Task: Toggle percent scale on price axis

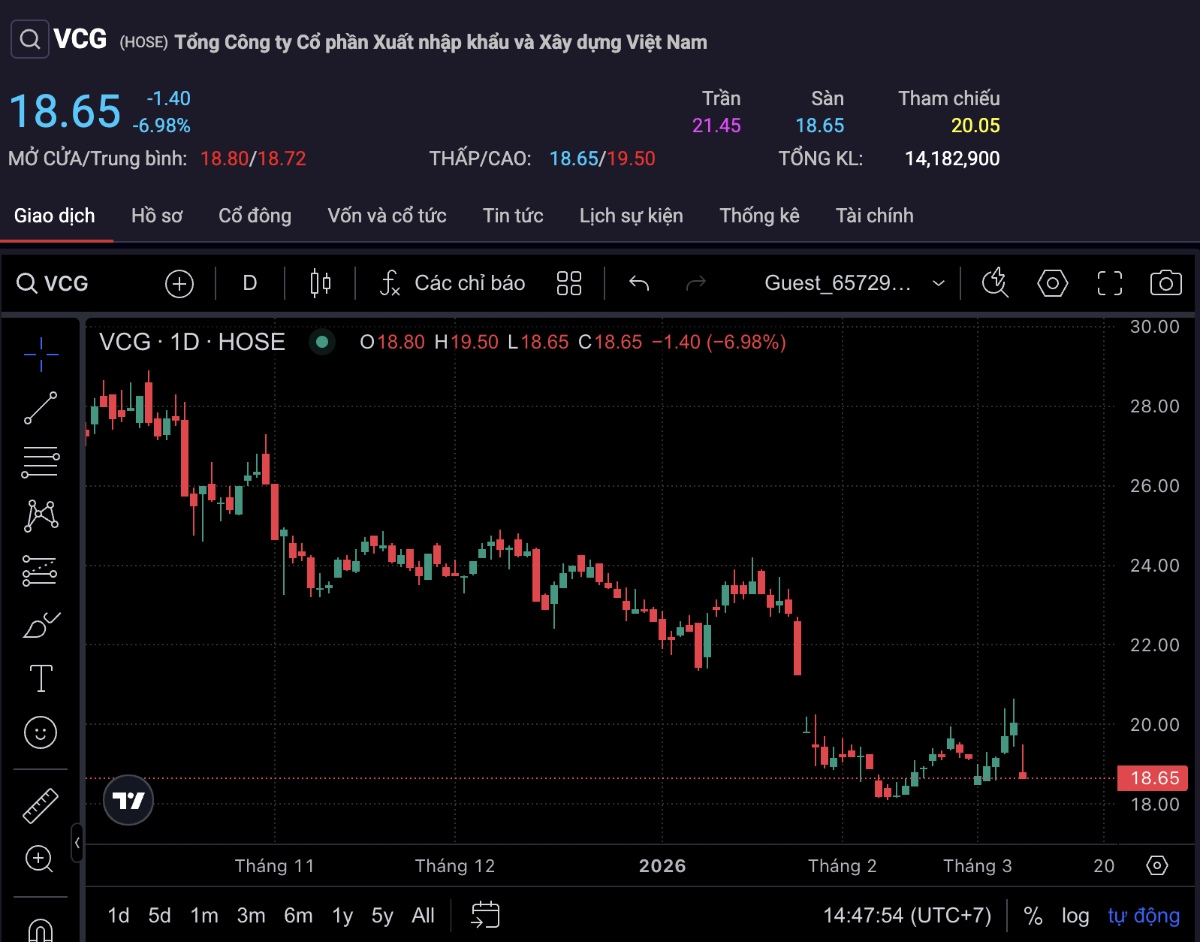Action: (1033, 916)
